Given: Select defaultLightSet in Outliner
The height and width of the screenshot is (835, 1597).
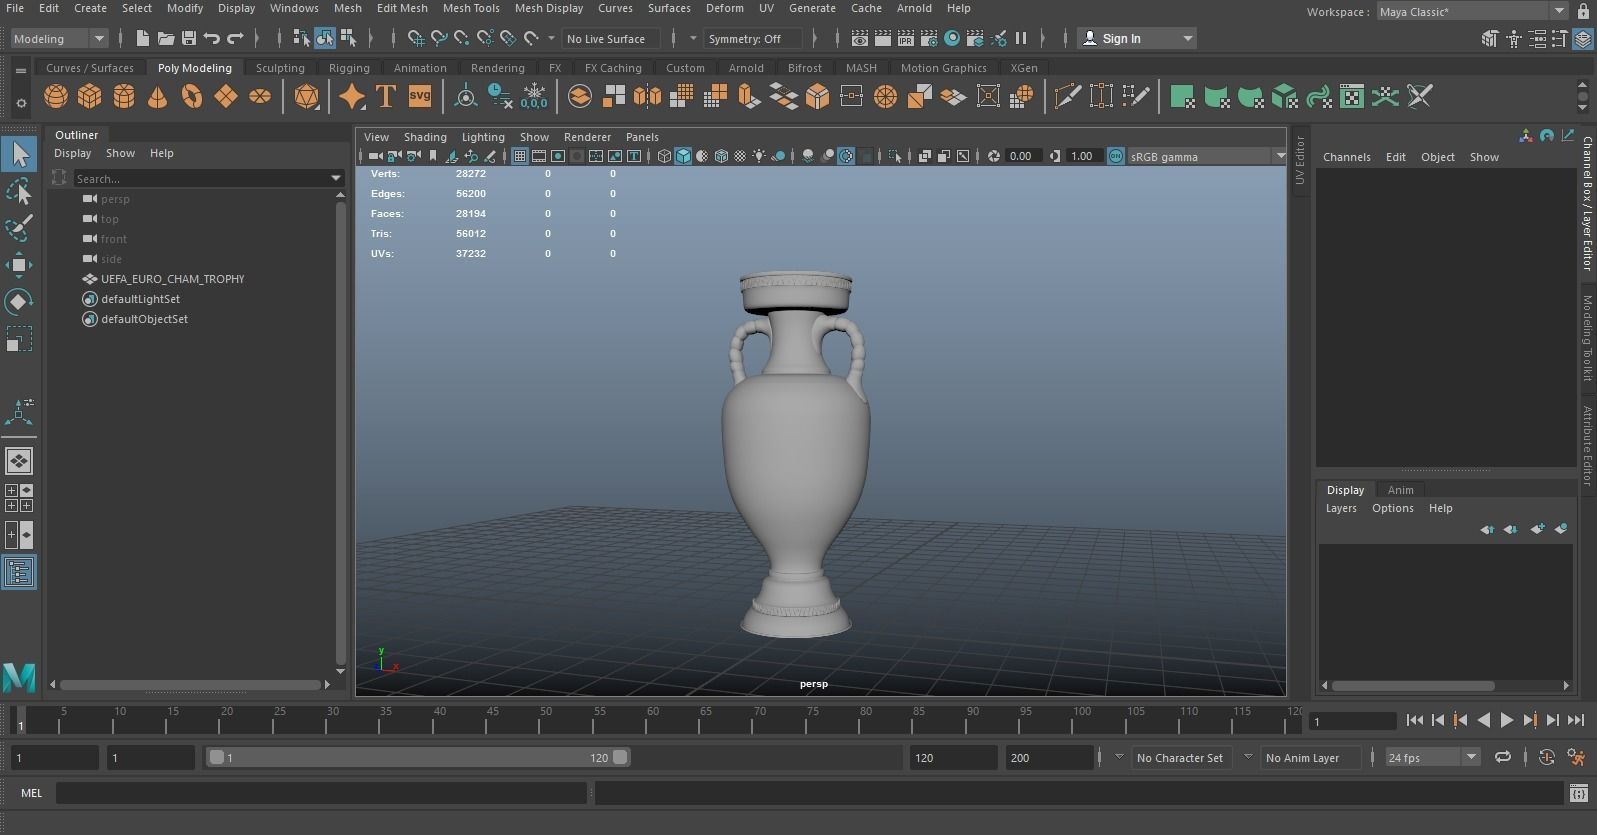Looking at the screenshot, I should pyautogui.click(x=140, y=299).
